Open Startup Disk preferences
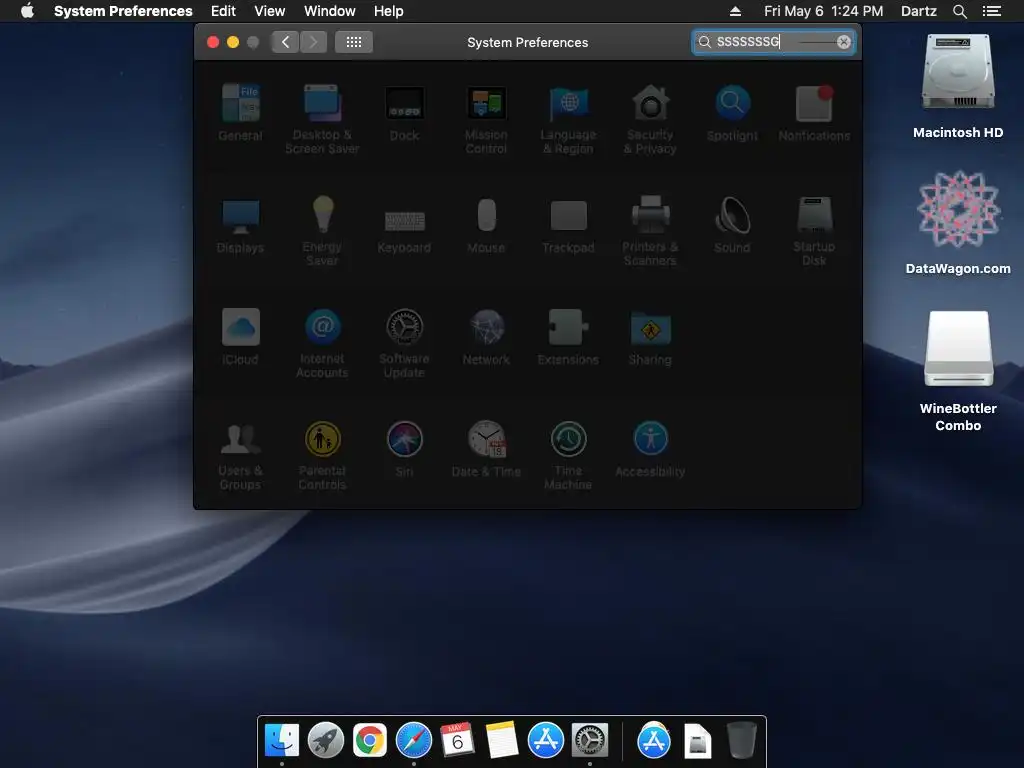 click(814, 231)
